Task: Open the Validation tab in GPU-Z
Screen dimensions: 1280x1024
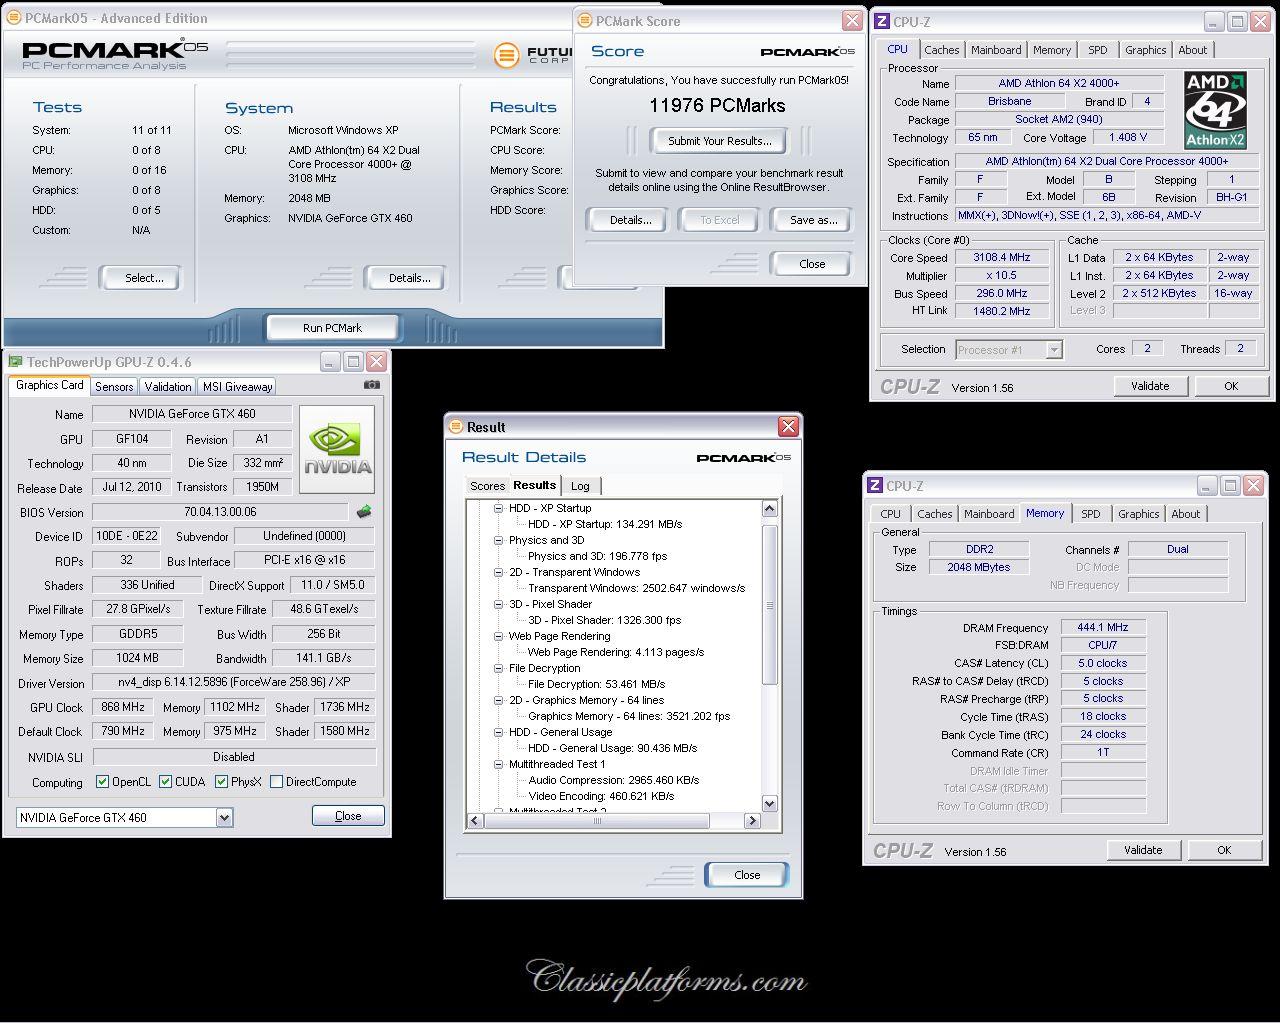Action: [168, 387]
